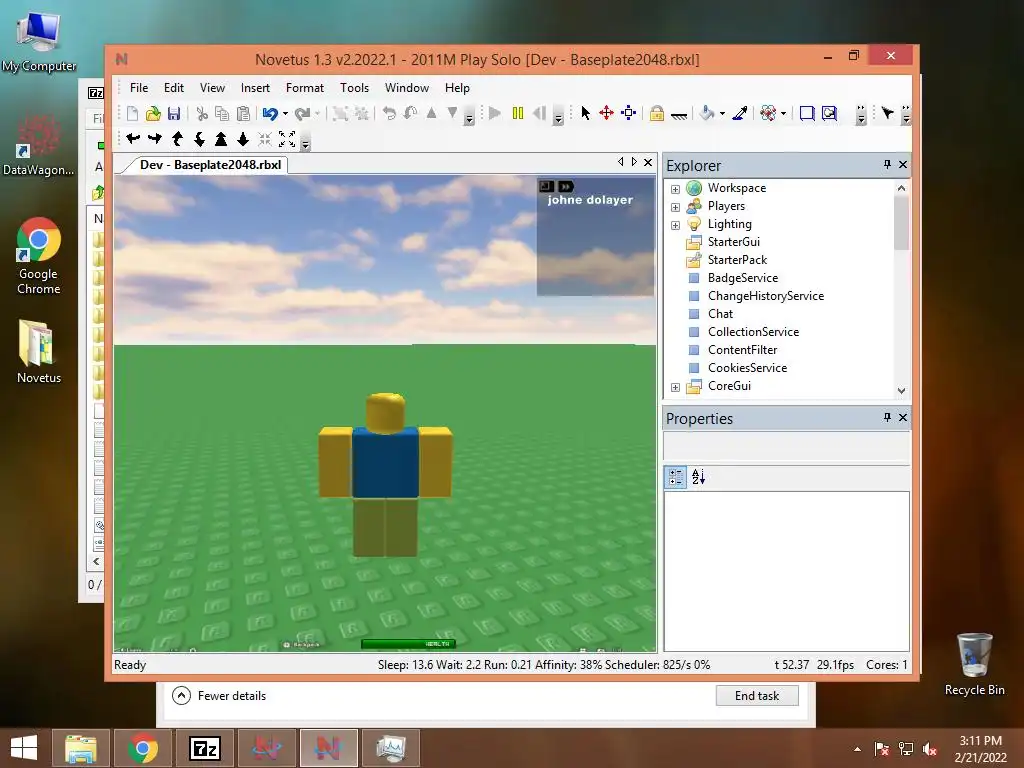Click the Open file folder icon
The image size is (1024, 768).
click(x=153, y=114)
